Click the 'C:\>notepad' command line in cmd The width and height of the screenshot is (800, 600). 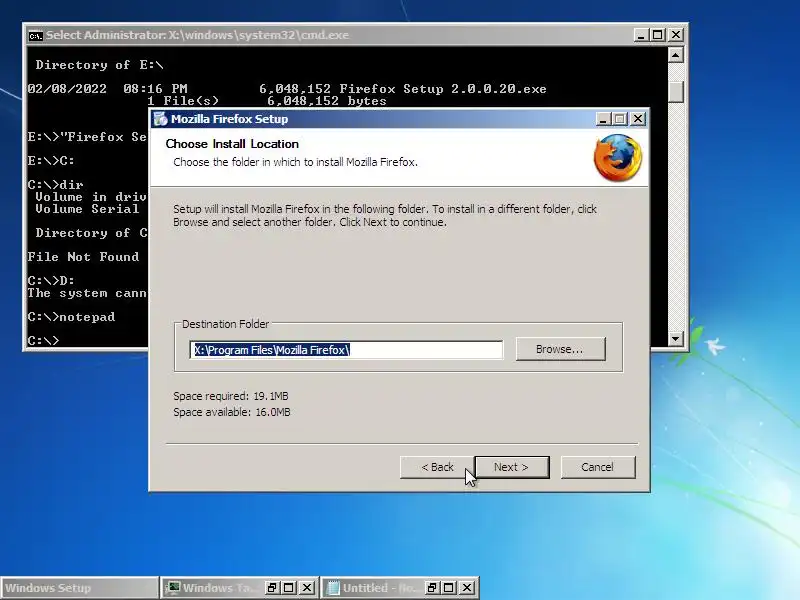[x=71, y=317]
